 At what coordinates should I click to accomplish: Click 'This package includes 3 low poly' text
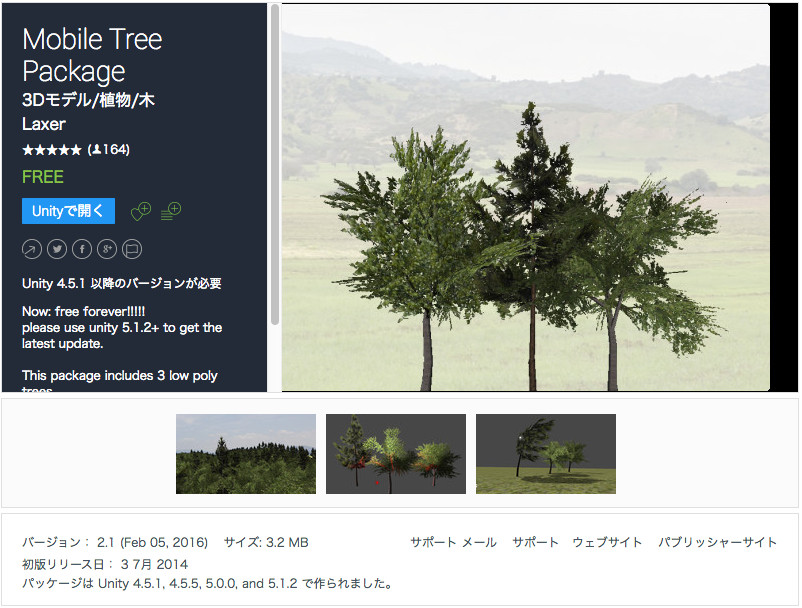[120, 376]
